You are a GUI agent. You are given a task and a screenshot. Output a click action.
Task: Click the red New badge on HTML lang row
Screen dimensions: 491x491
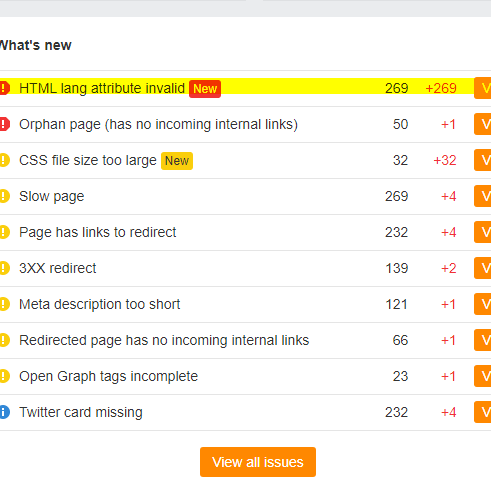point(205,89)
